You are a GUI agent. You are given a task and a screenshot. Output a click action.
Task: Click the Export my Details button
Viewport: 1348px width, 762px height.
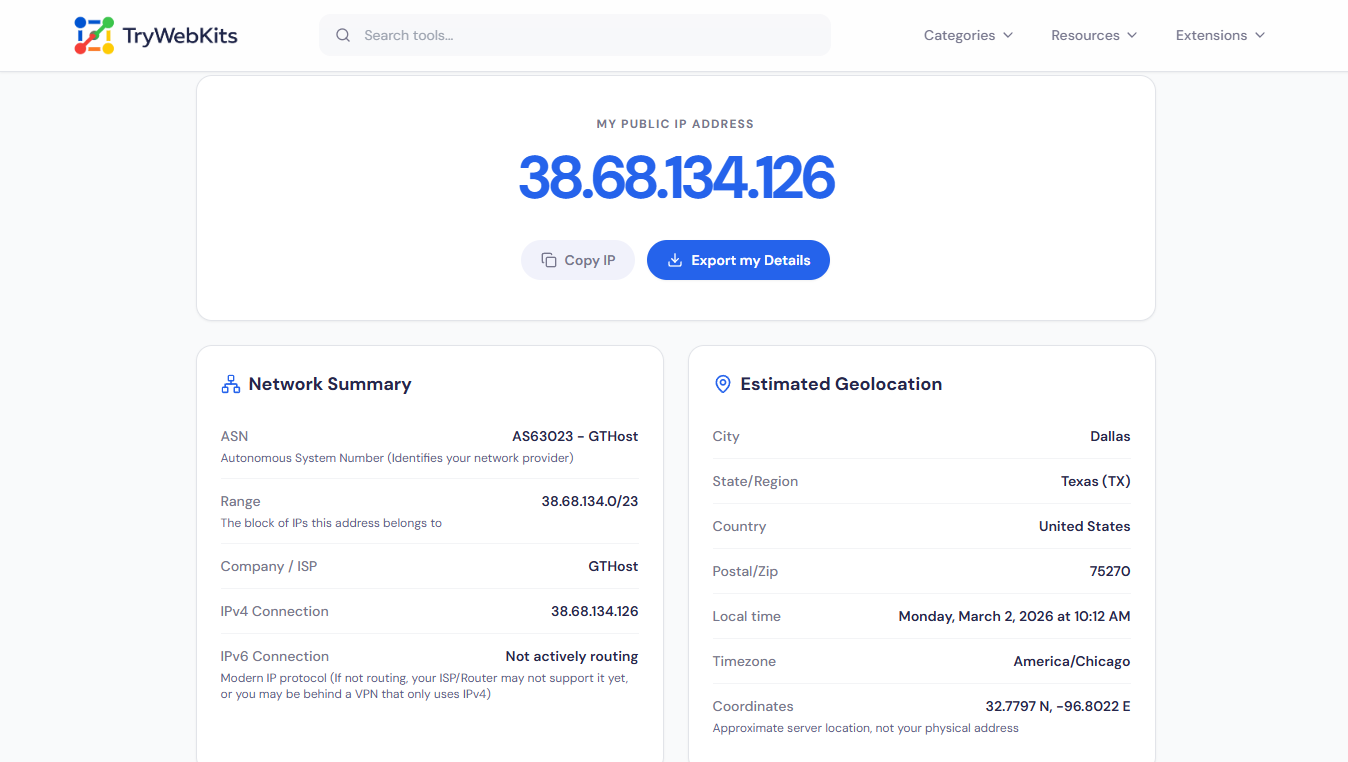[738, 259]
